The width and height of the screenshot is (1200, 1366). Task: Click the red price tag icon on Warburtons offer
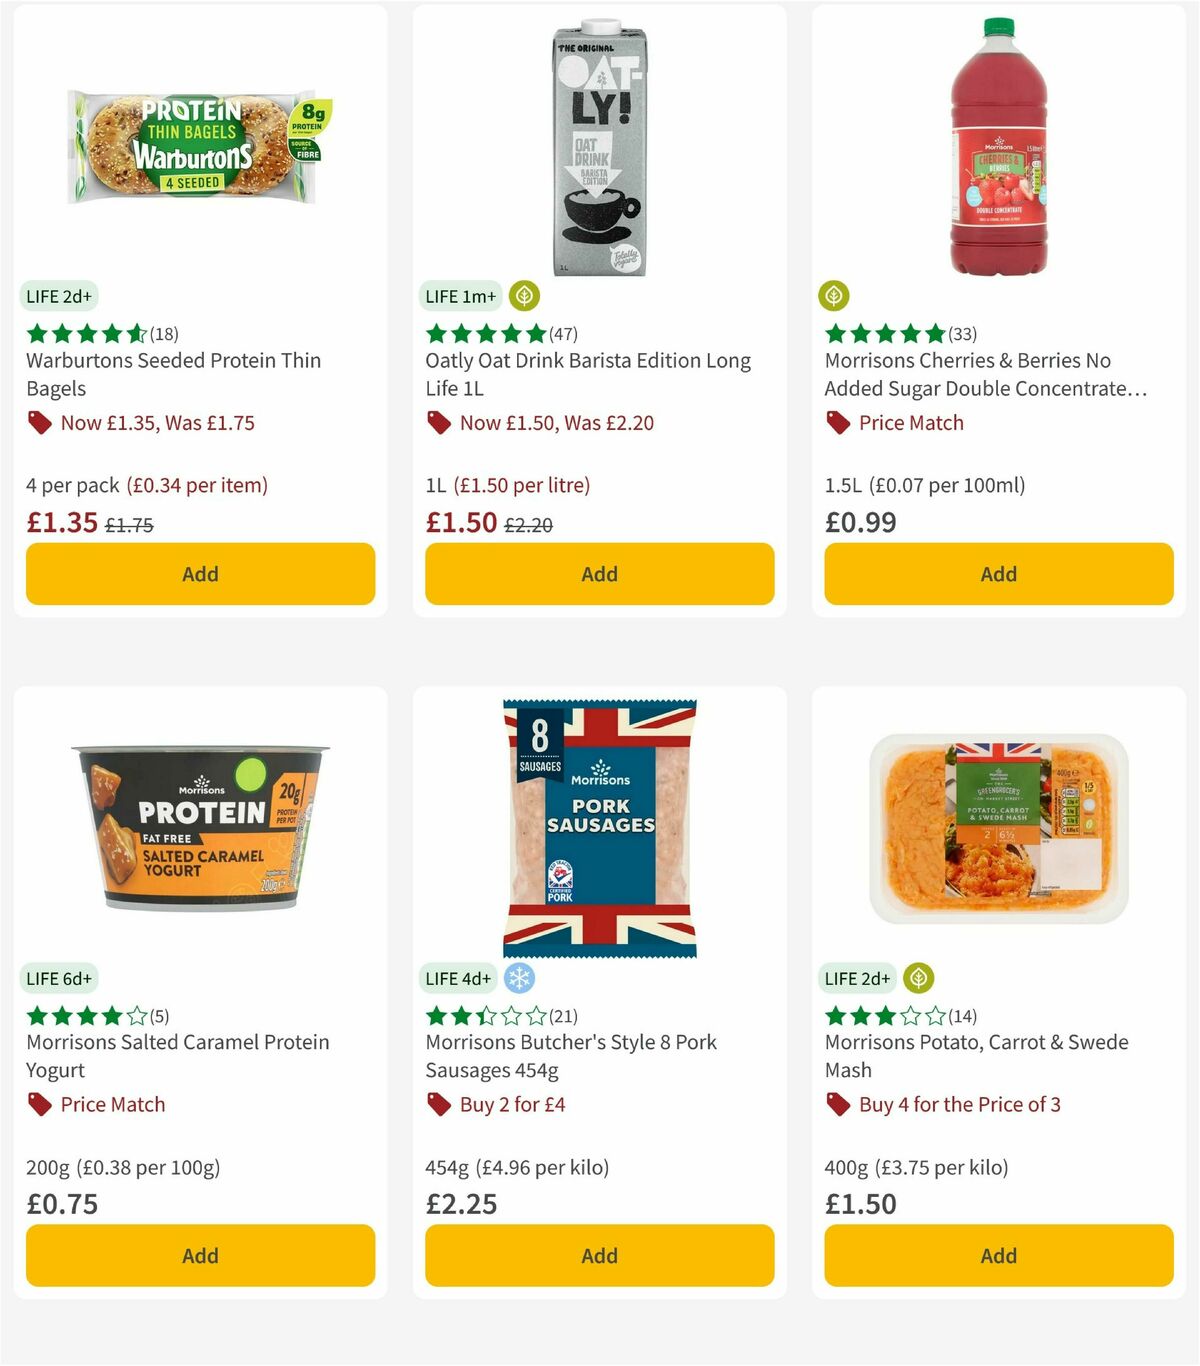point(40,423)
